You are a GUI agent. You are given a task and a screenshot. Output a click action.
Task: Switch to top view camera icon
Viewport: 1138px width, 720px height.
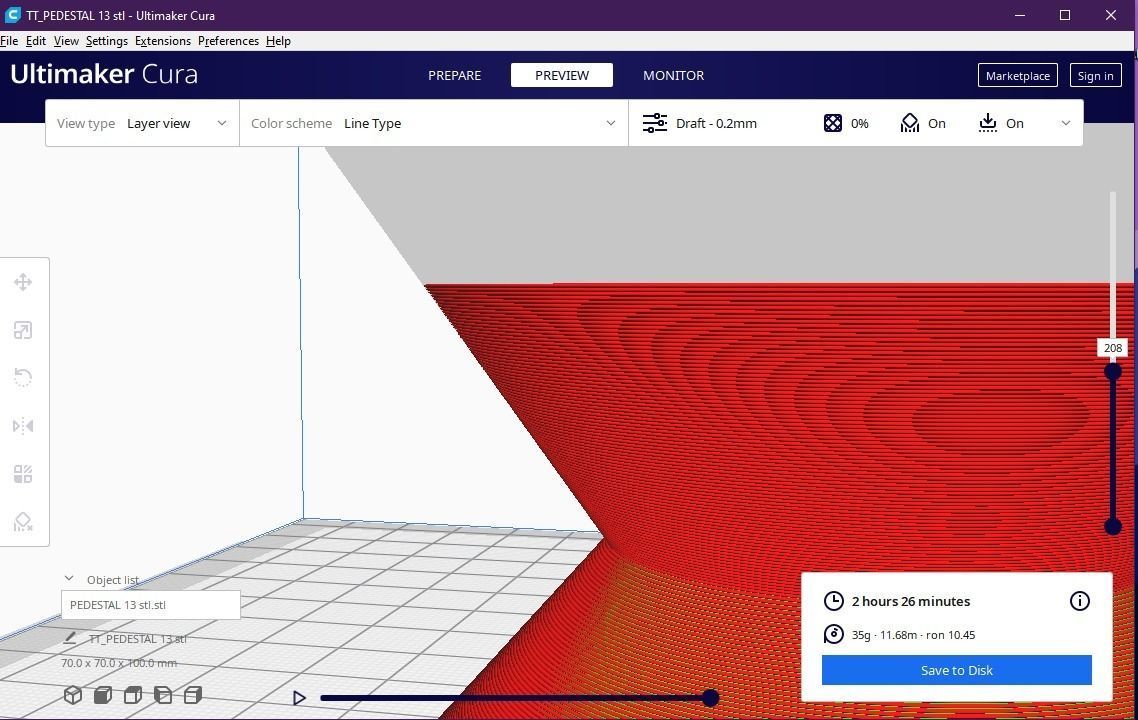pos(133,695)
